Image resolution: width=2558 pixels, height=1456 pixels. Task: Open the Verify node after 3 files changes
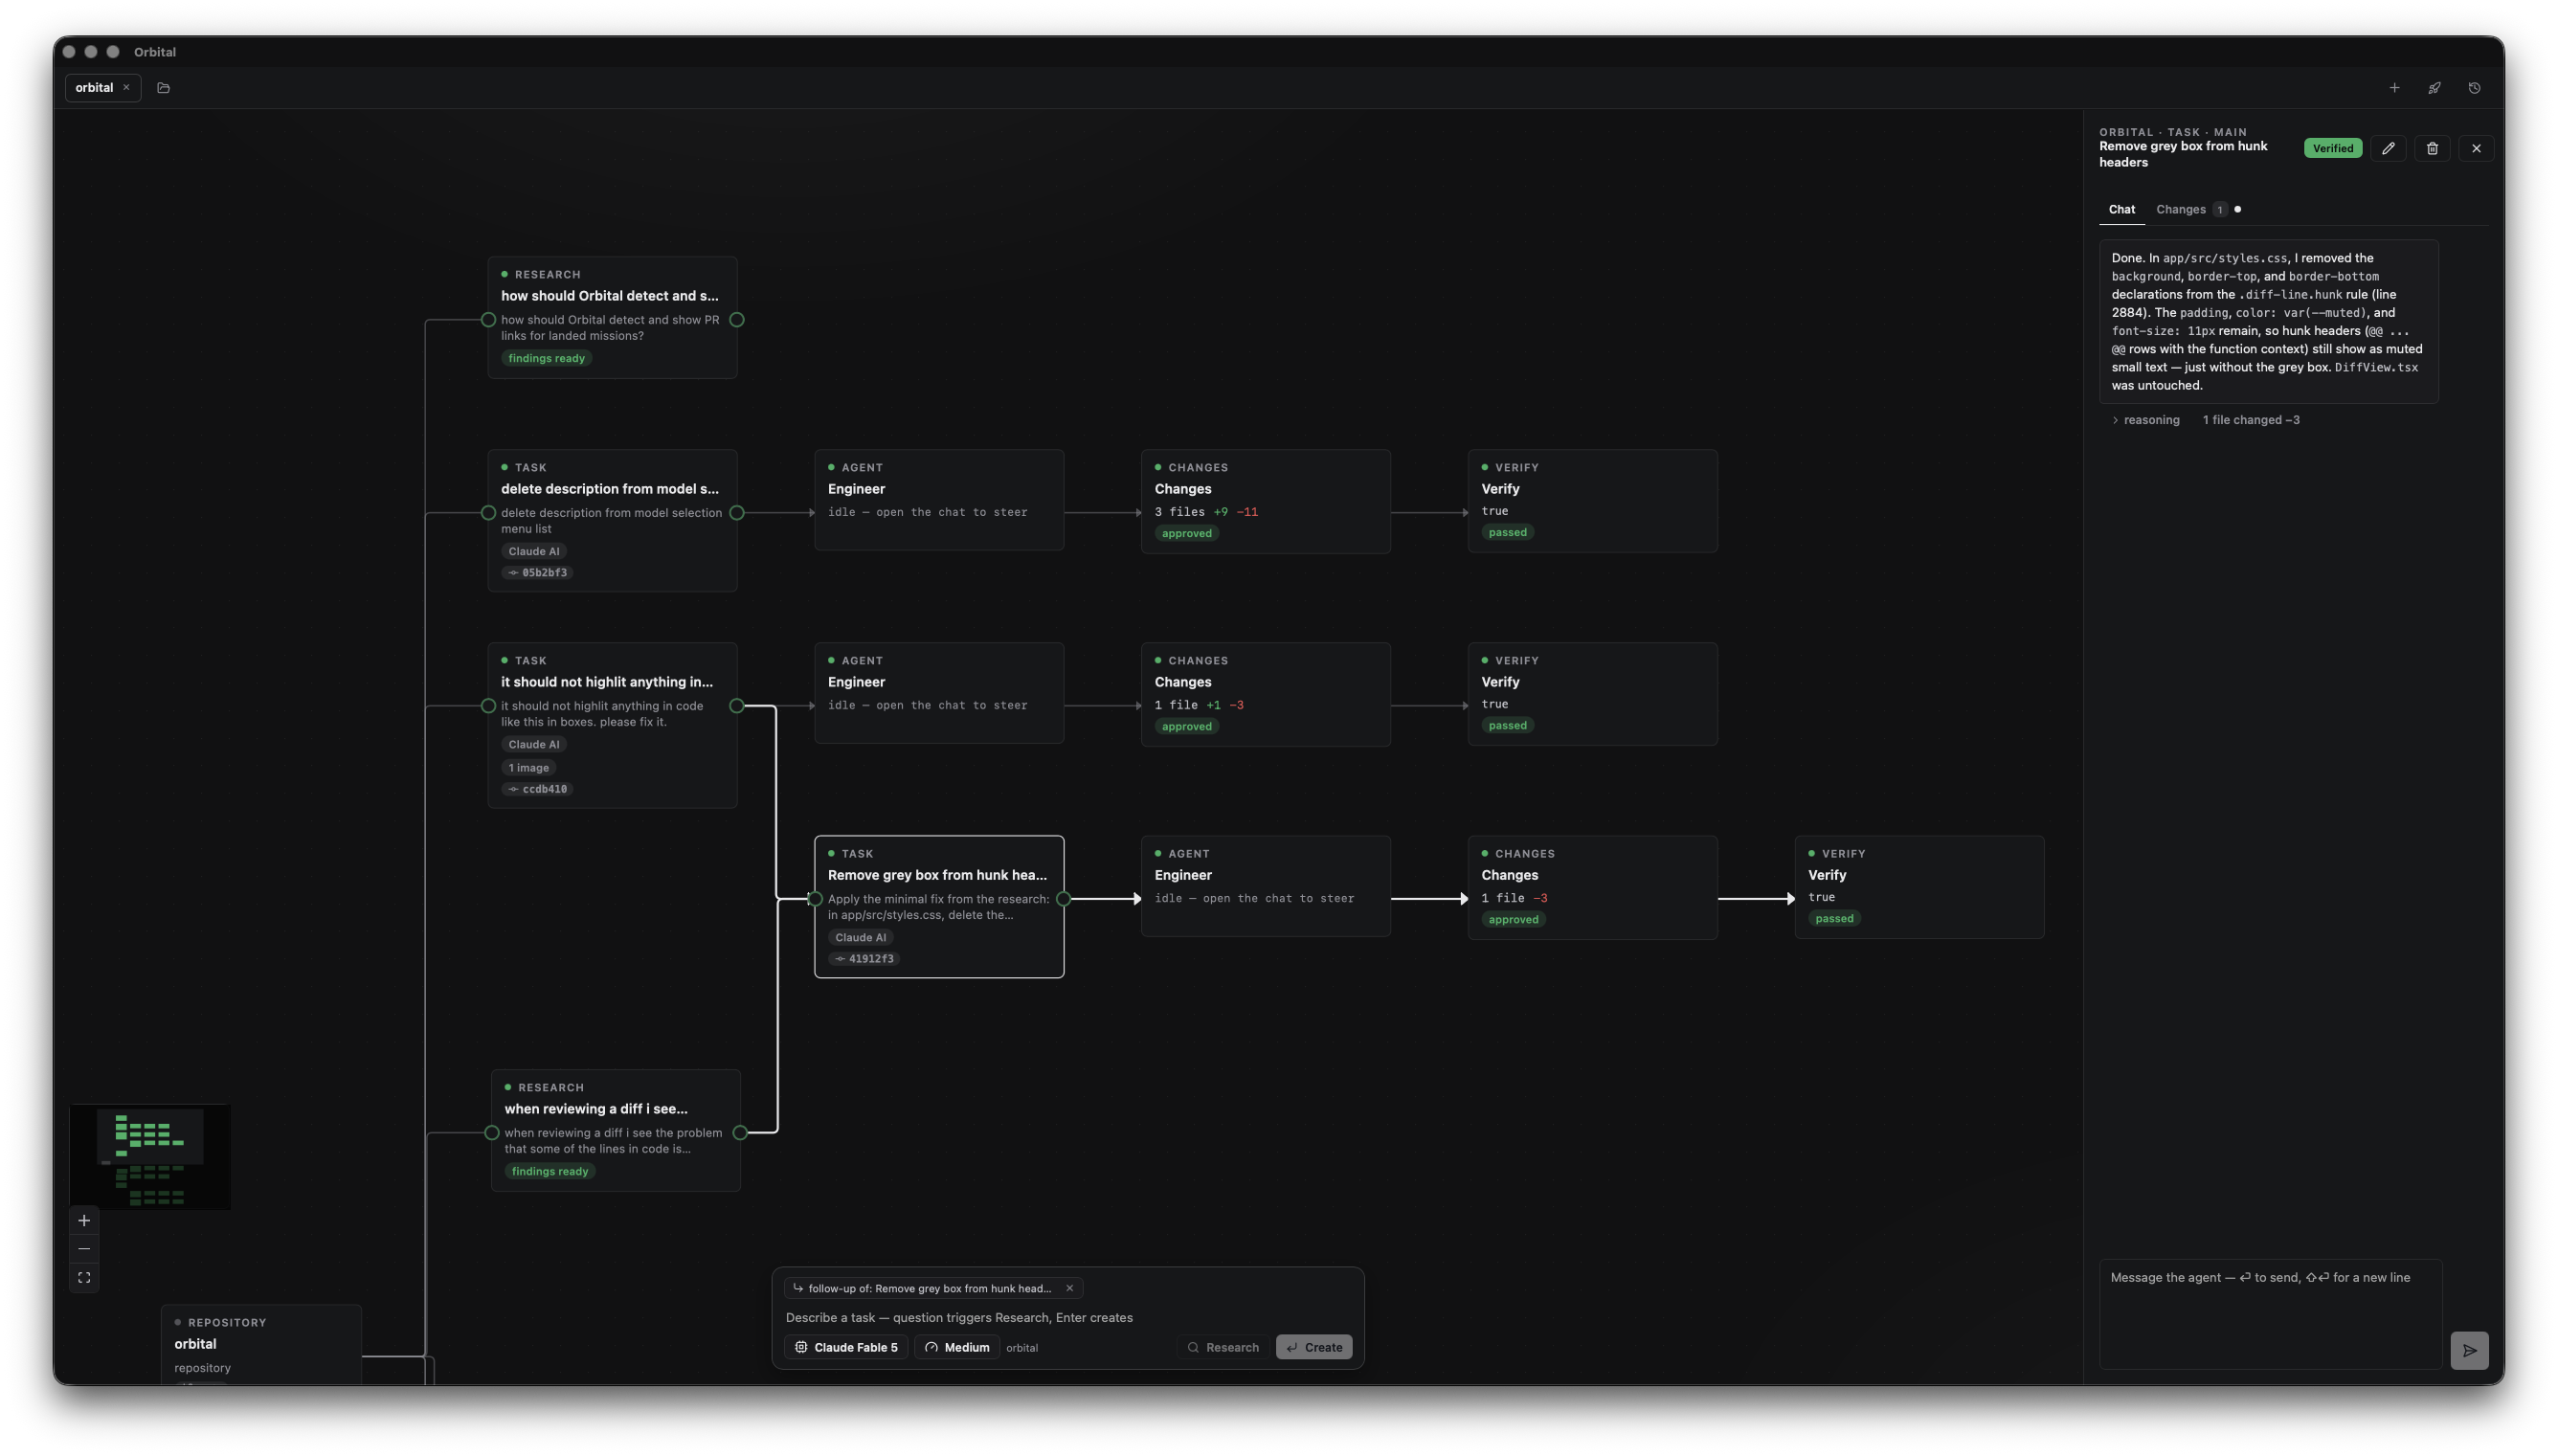click(x=1592, y=501)
